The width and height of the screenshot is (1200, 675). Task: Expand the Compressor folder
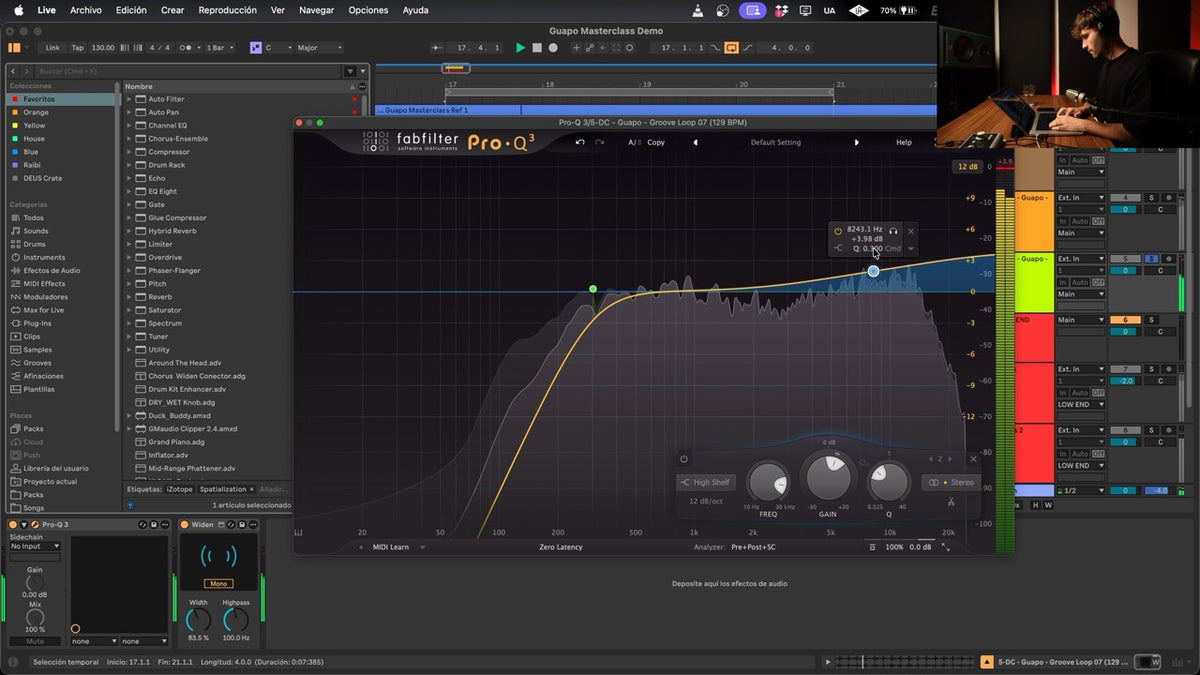(x=129, y=152)
